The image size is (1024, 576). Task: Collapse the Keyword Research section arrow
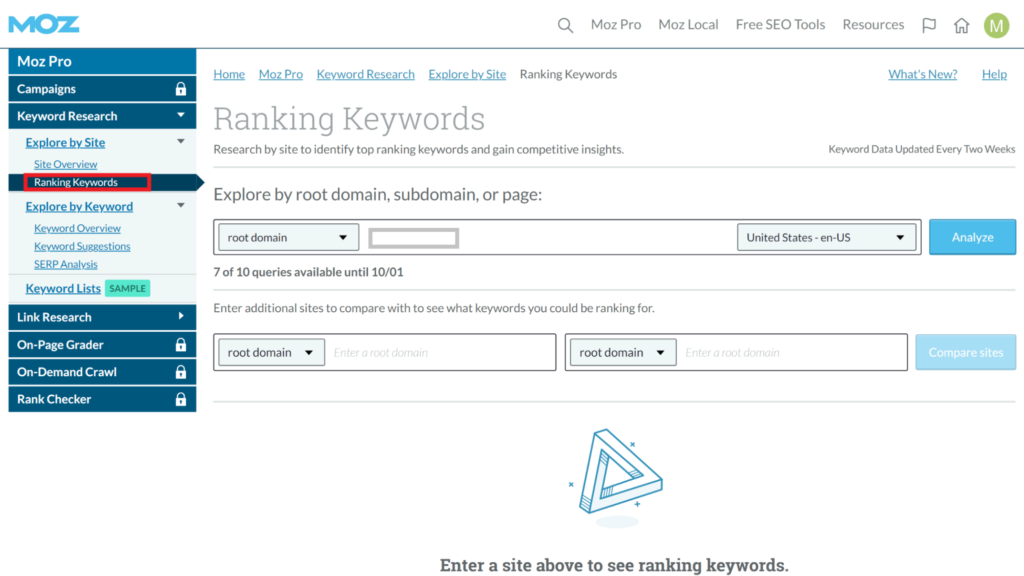(181, 116)
